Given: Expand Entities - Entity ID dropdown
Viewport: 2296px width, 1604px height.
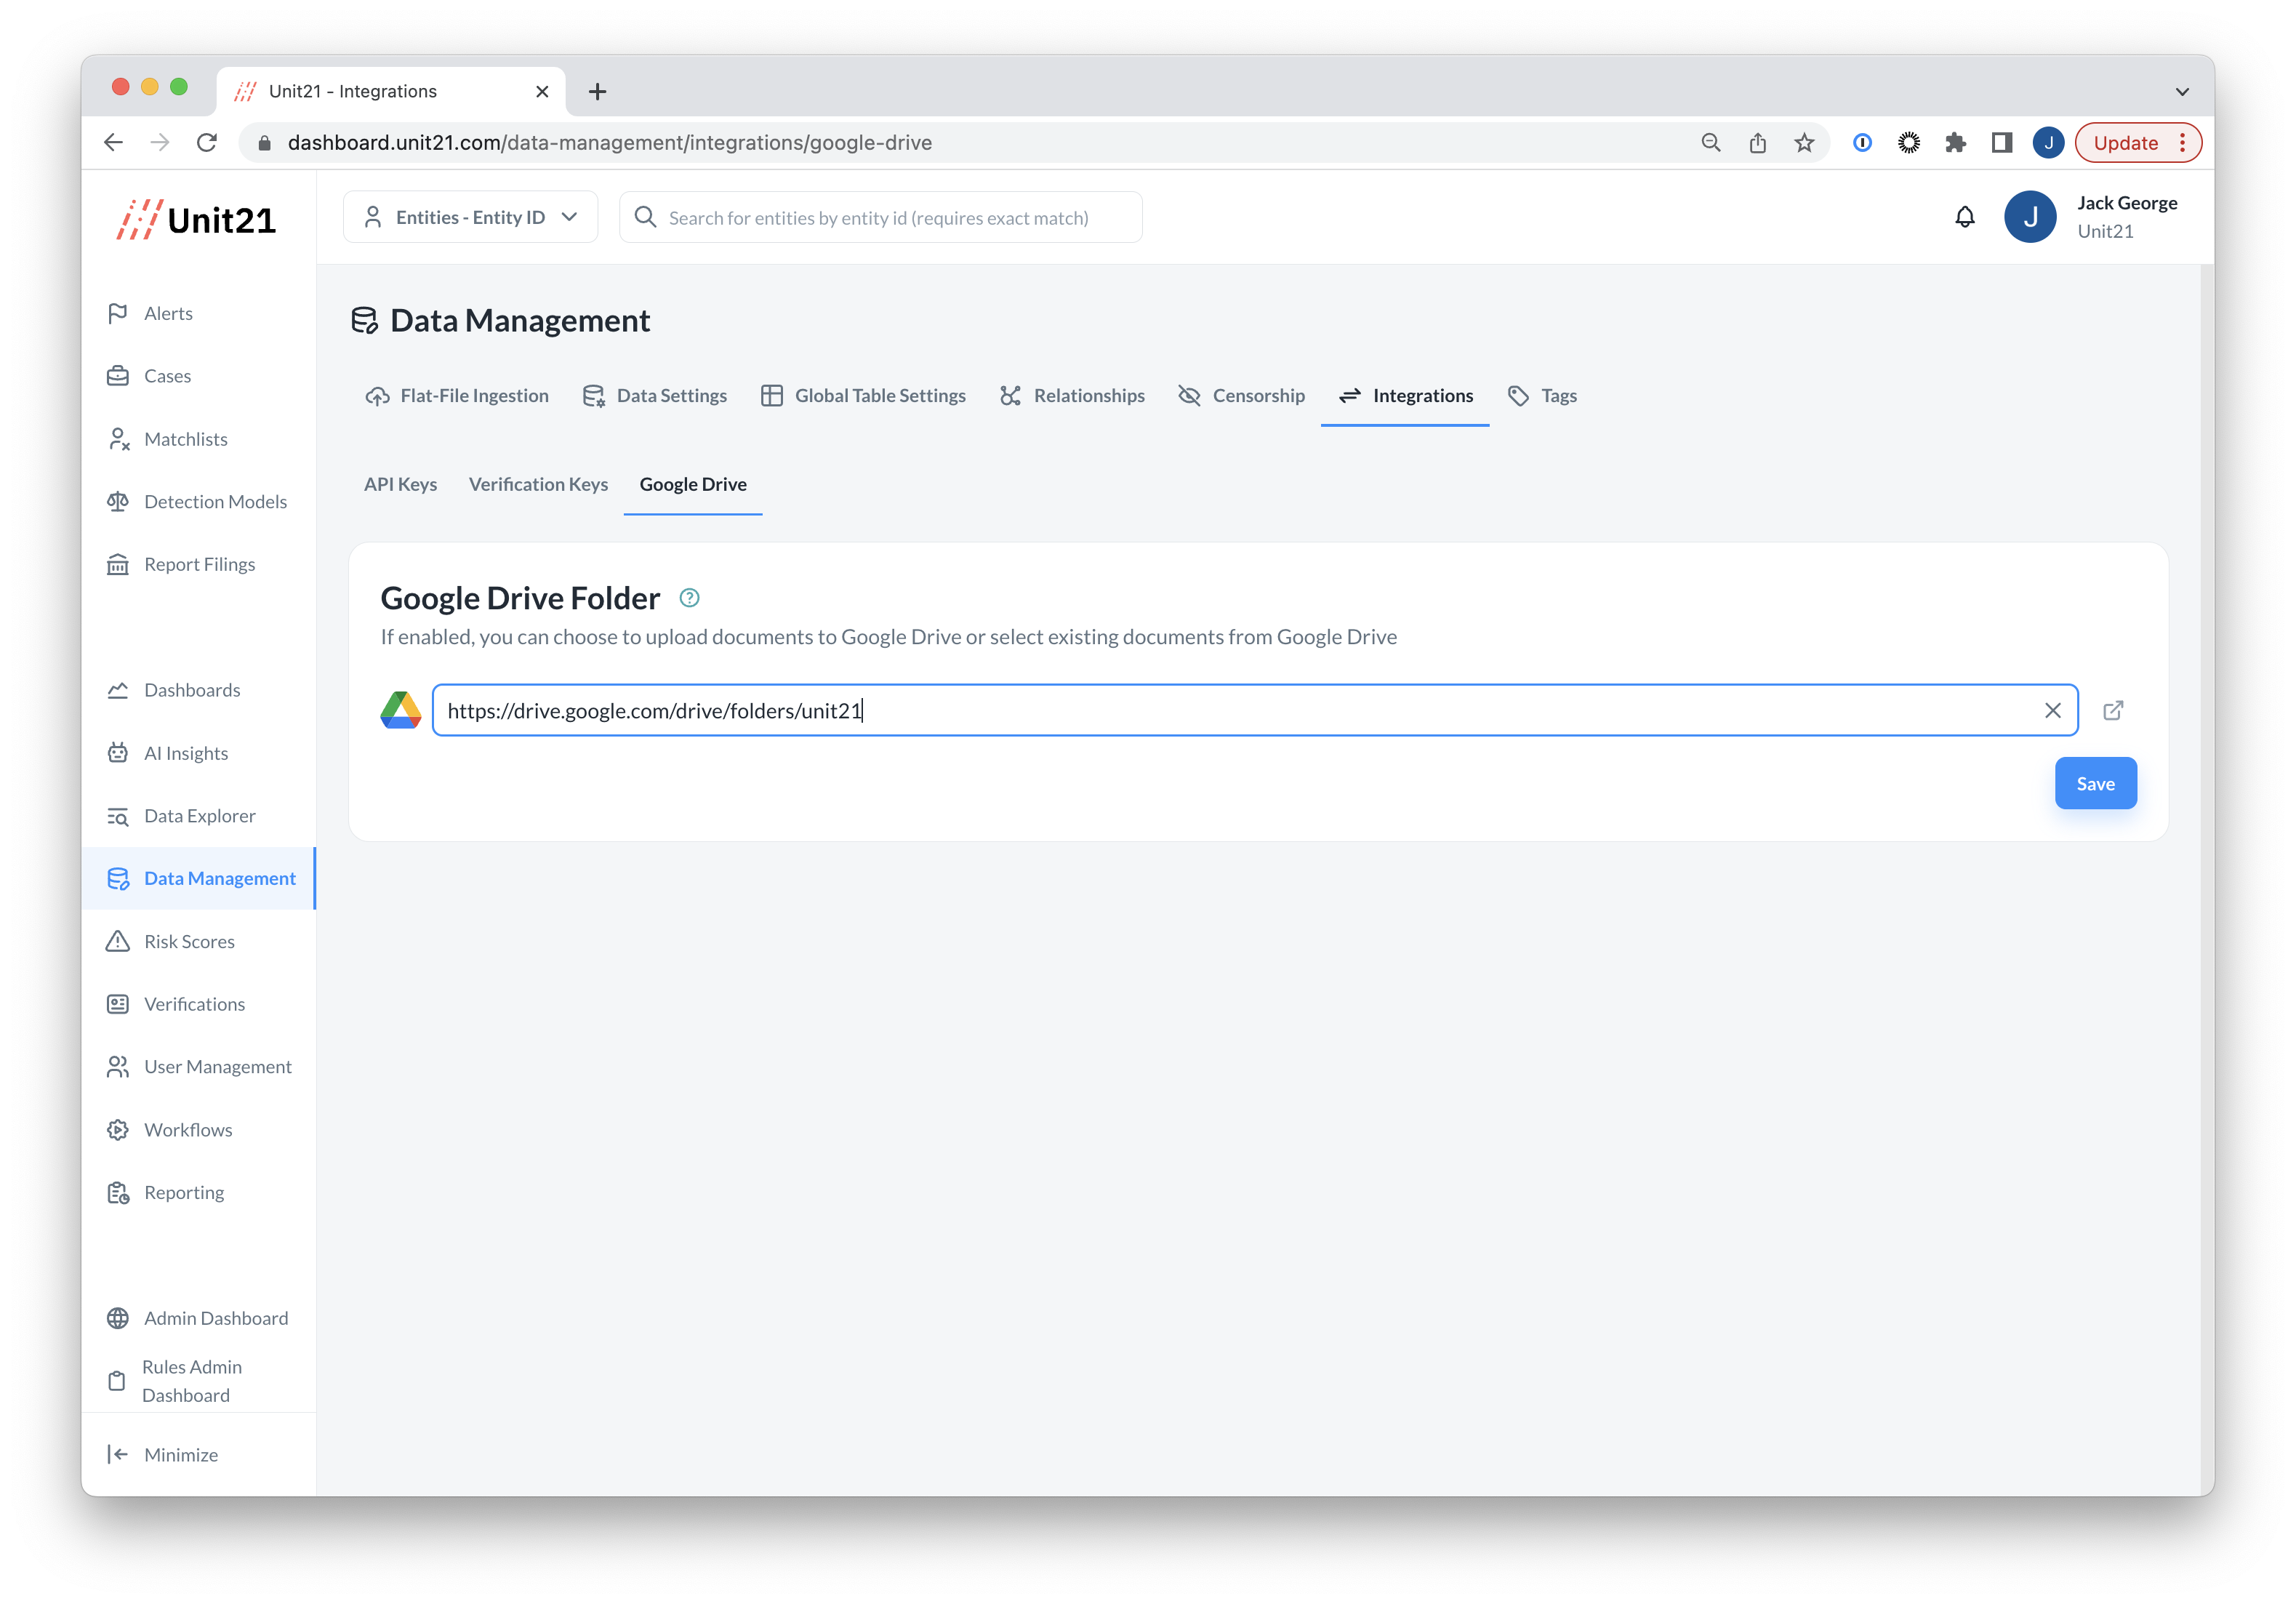Looking at the screenshot, I should point(470,217).
